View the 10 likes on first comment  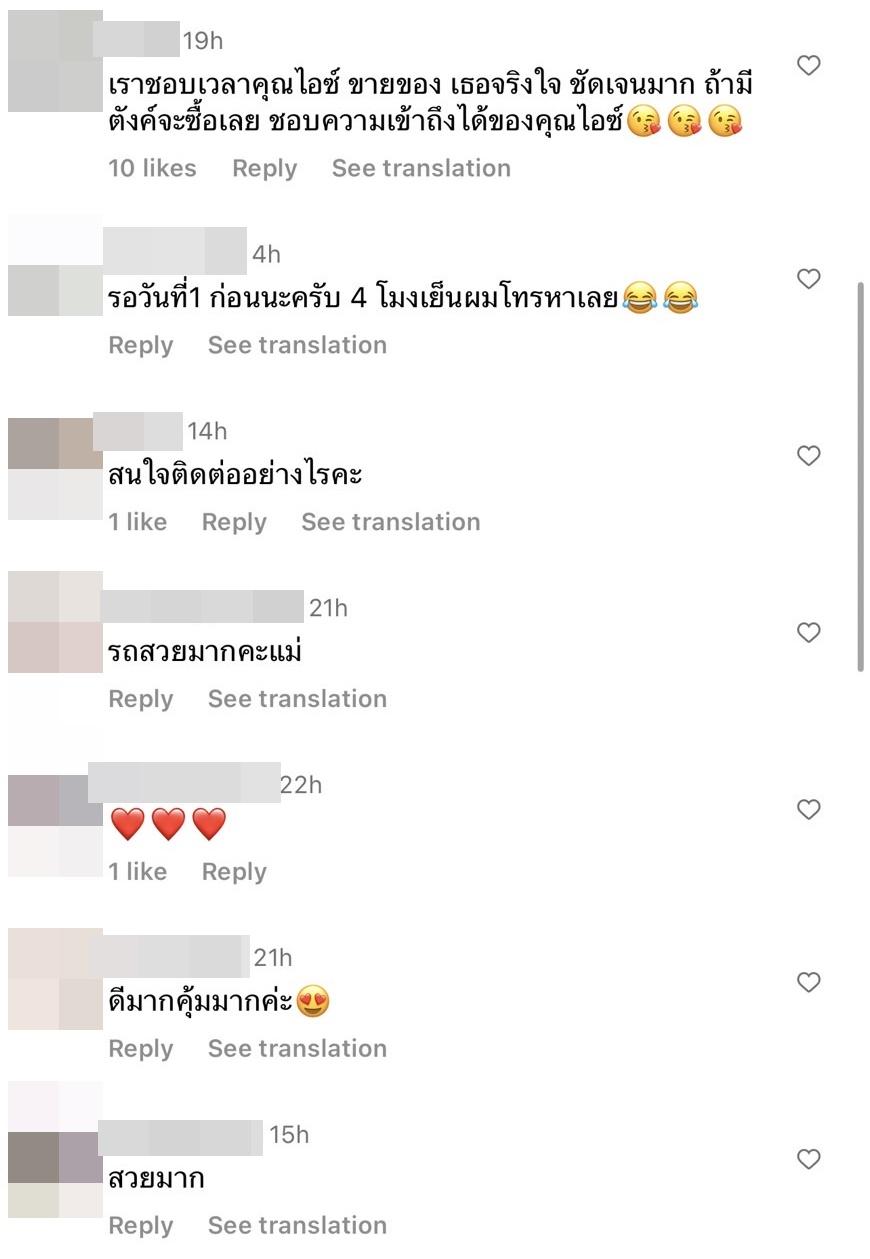tap(152, 168)
